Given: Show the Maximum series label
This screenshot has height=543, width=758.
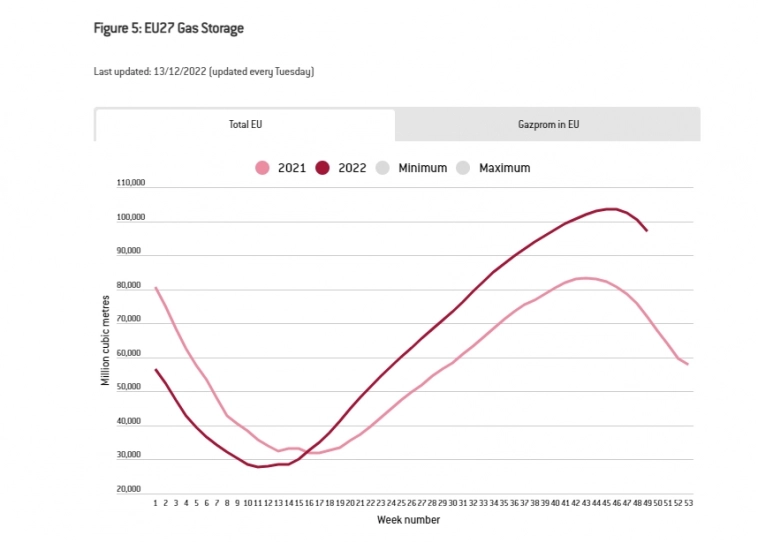Looking at the screenshot, I should [x=504, y=168].
